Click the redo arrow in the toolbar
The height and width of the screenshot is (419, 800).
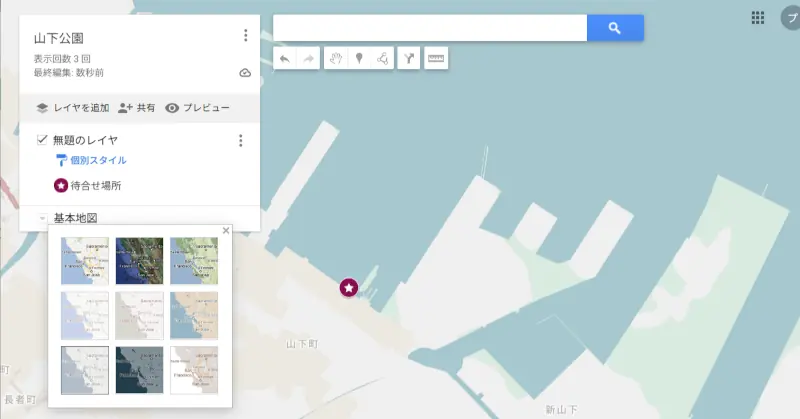click(309, 59)
